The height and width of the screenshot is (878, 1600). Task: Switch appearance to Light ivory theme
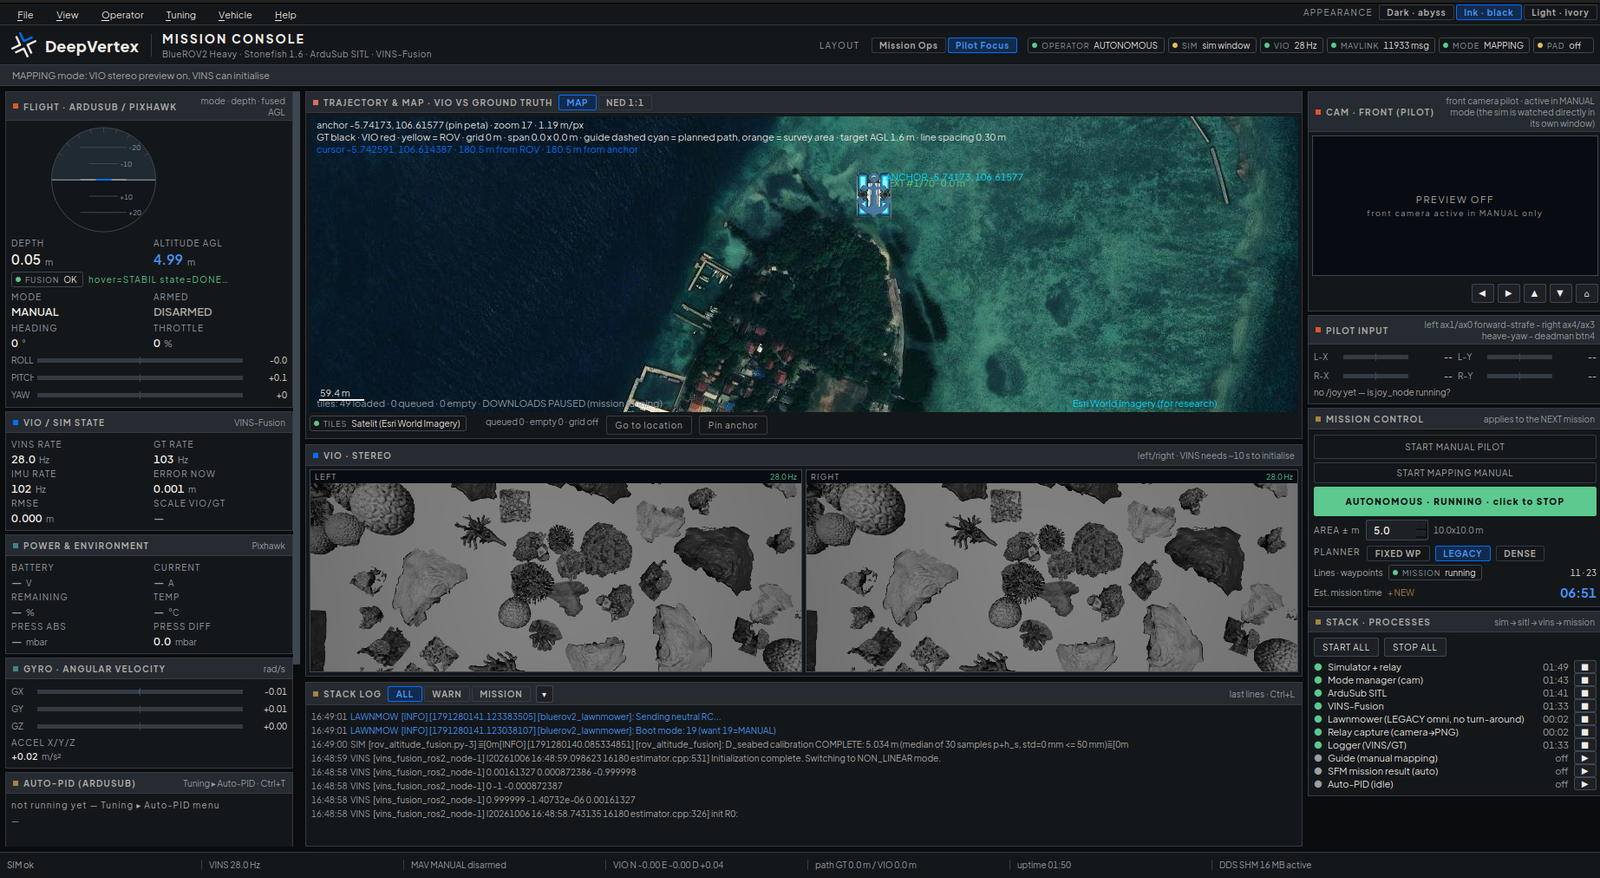point(1559,13)
